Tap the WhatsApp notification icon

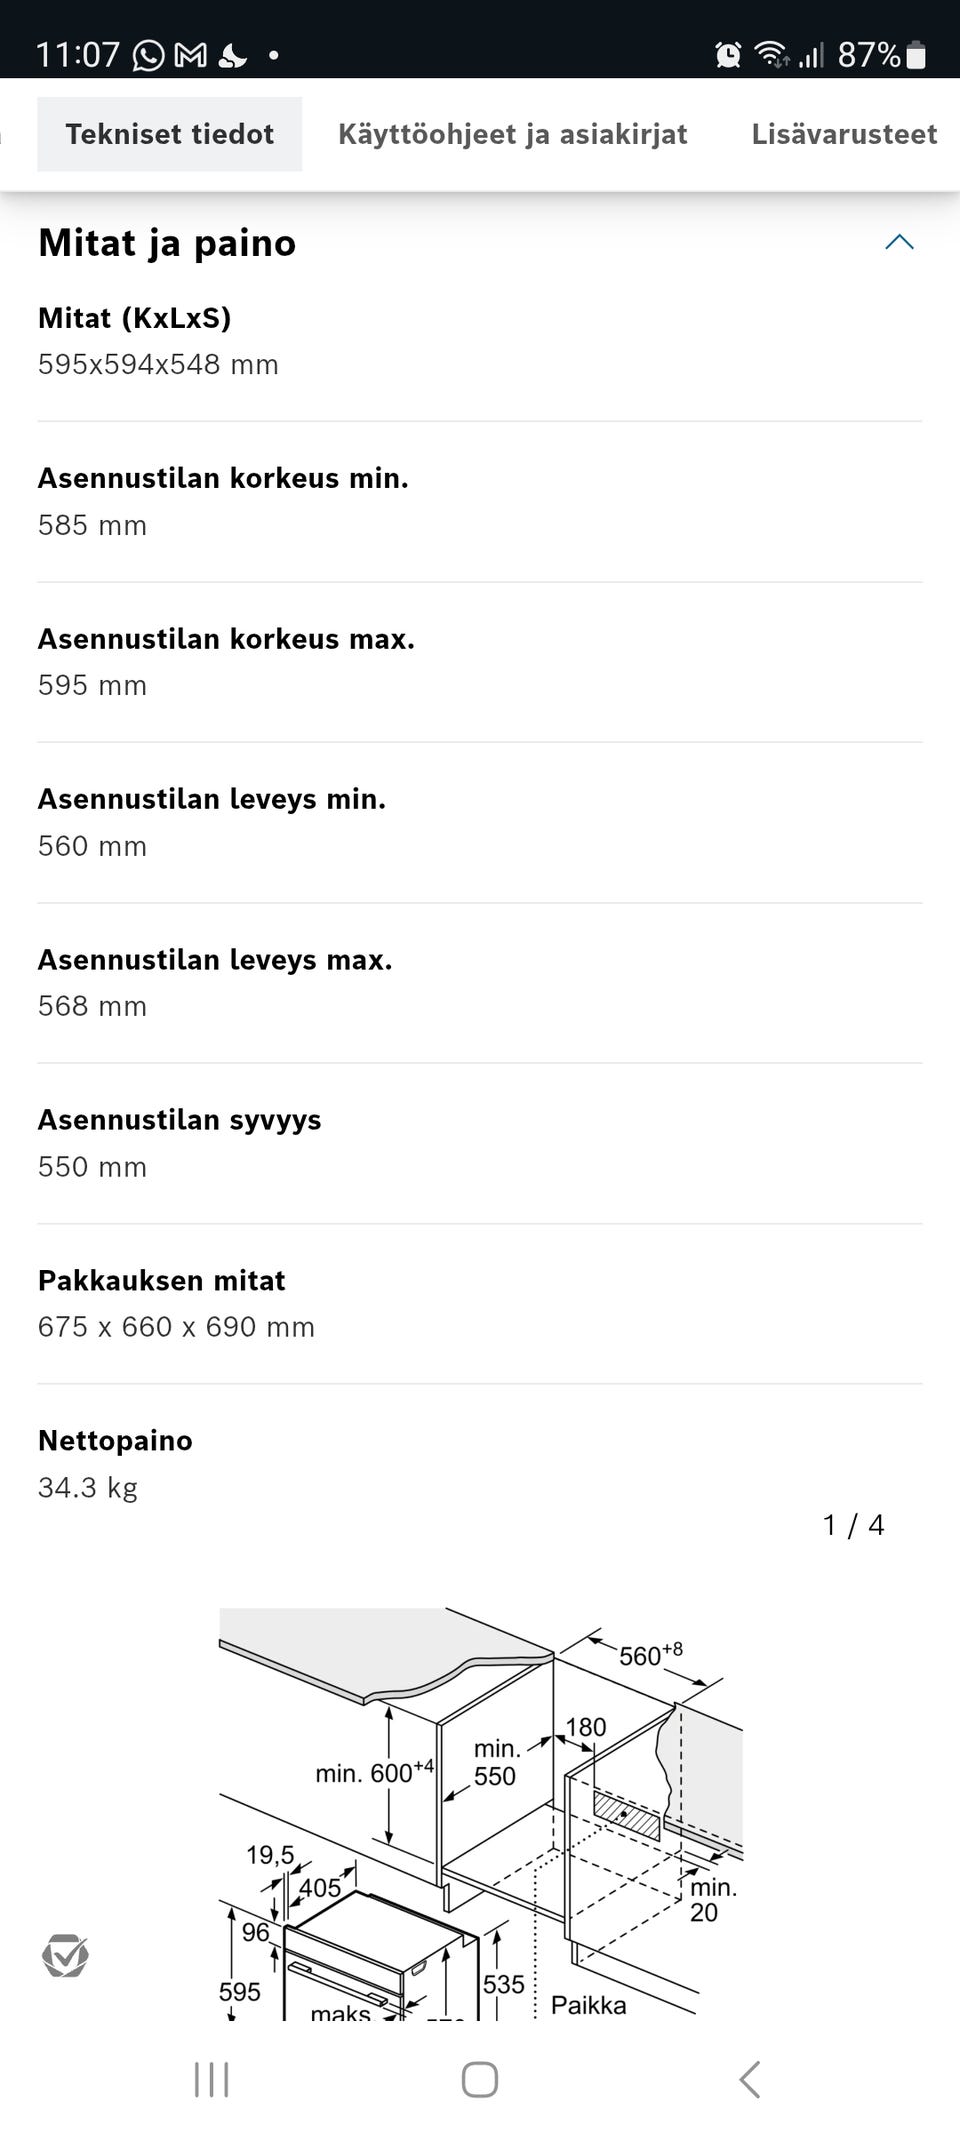tap(148, 55)
